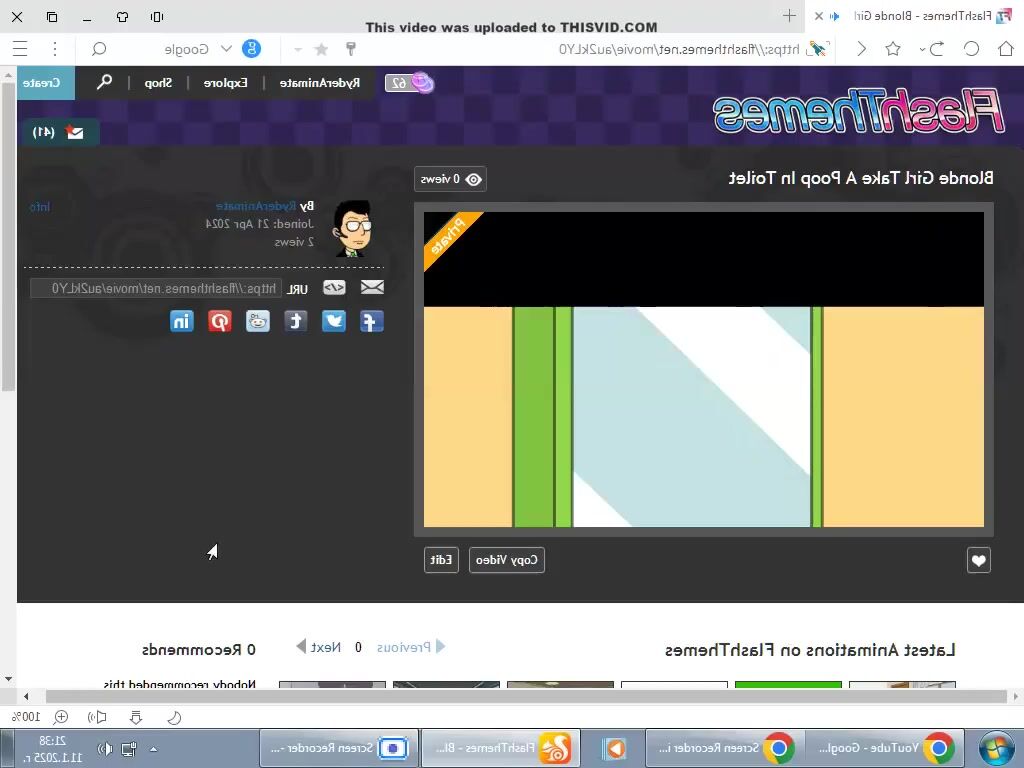Reload the page with refresh icon
Viewport: 1024px width, 768px height.
pos(971,49)
